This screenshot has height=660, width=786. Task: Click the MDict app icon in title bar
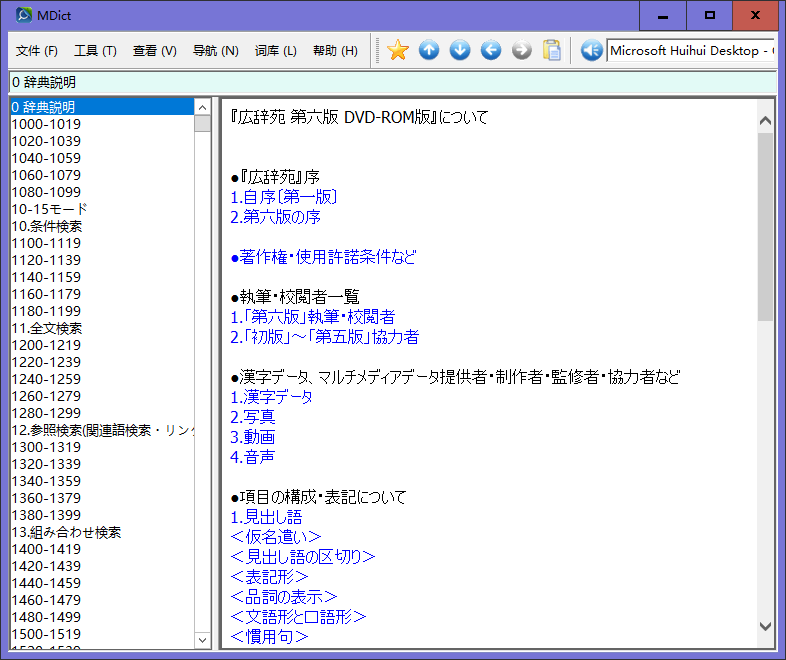click(23, 14)
